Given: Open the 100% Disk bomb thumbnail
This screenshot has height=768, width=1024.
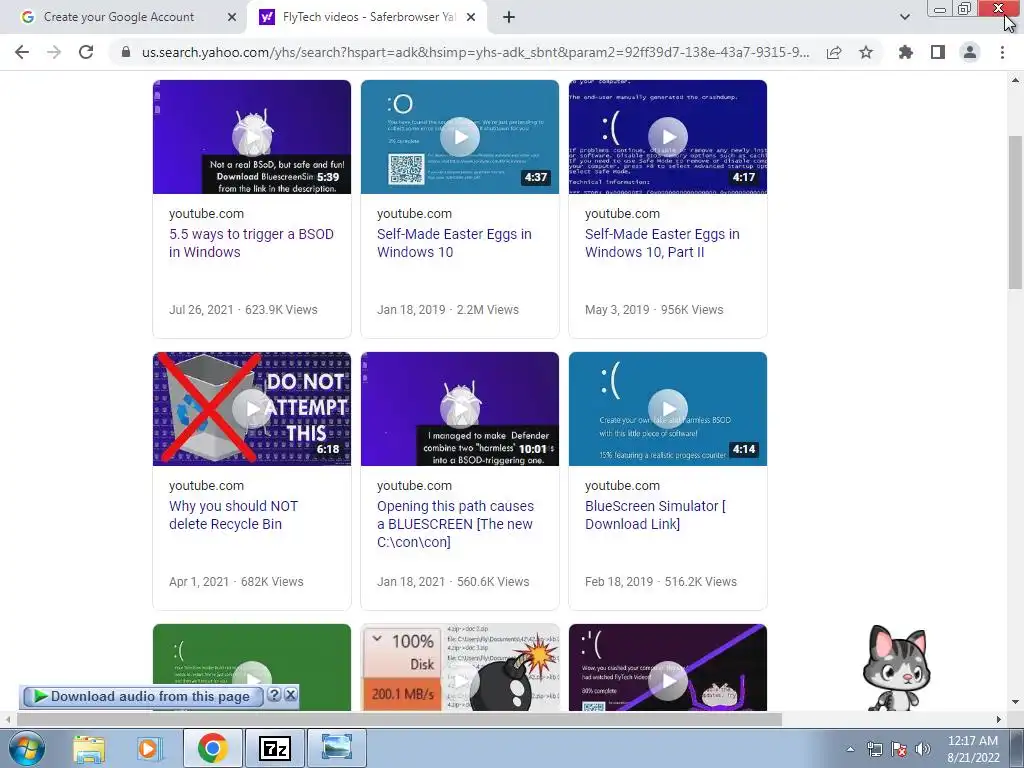Looking at the screenshot, I should [x=460, y=666].
